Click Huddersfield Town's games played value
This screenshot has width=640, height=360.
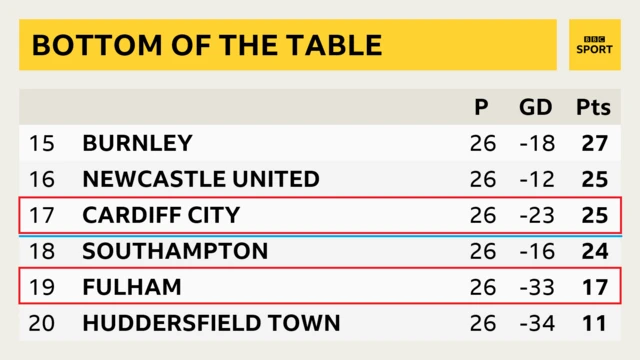pyautogui.click(x=483, y=323)
